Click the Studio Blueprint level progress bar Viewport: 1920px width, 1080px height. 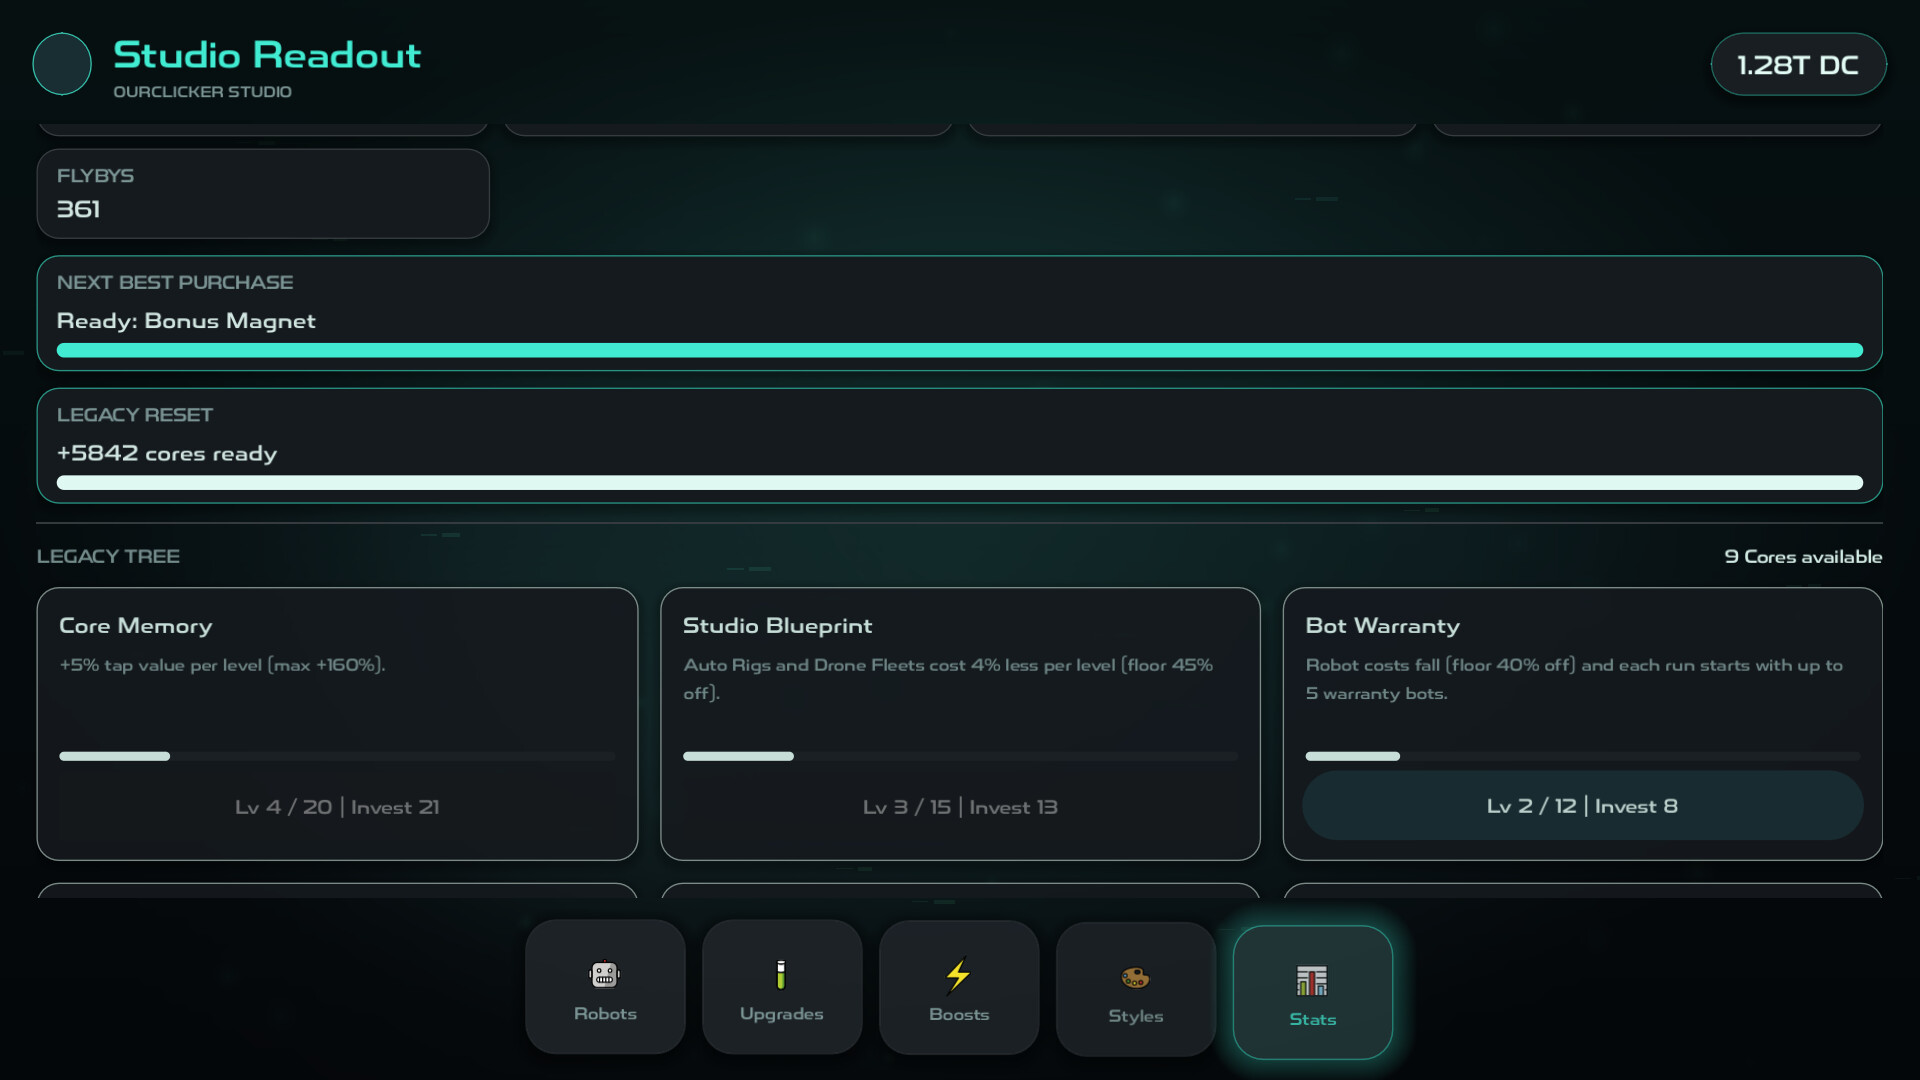(x=960, y=756)
